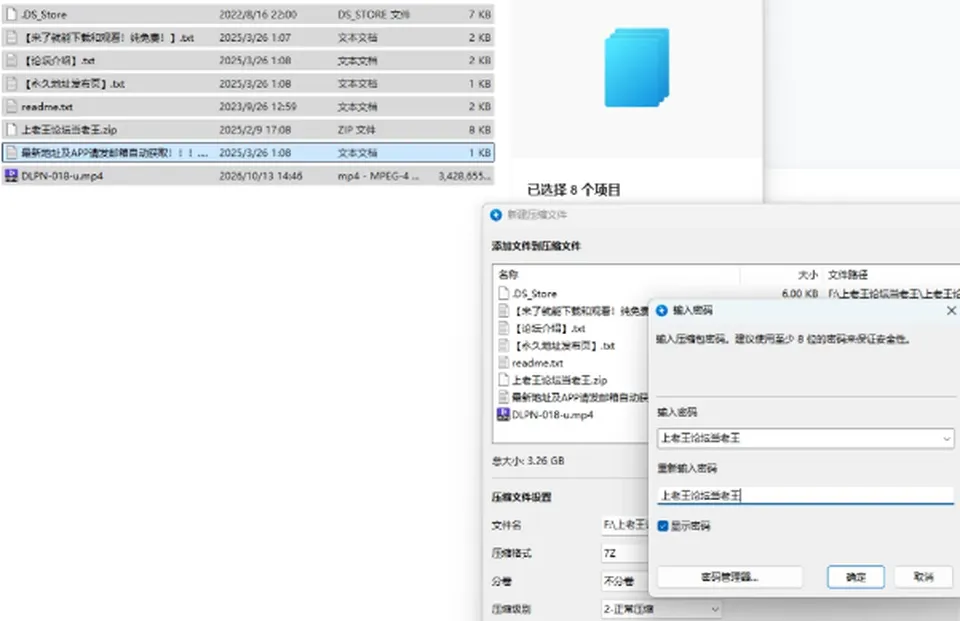960x621 pixels.
Task: Close the 输入密码 dialog with the X
Action: pos(951,311)
